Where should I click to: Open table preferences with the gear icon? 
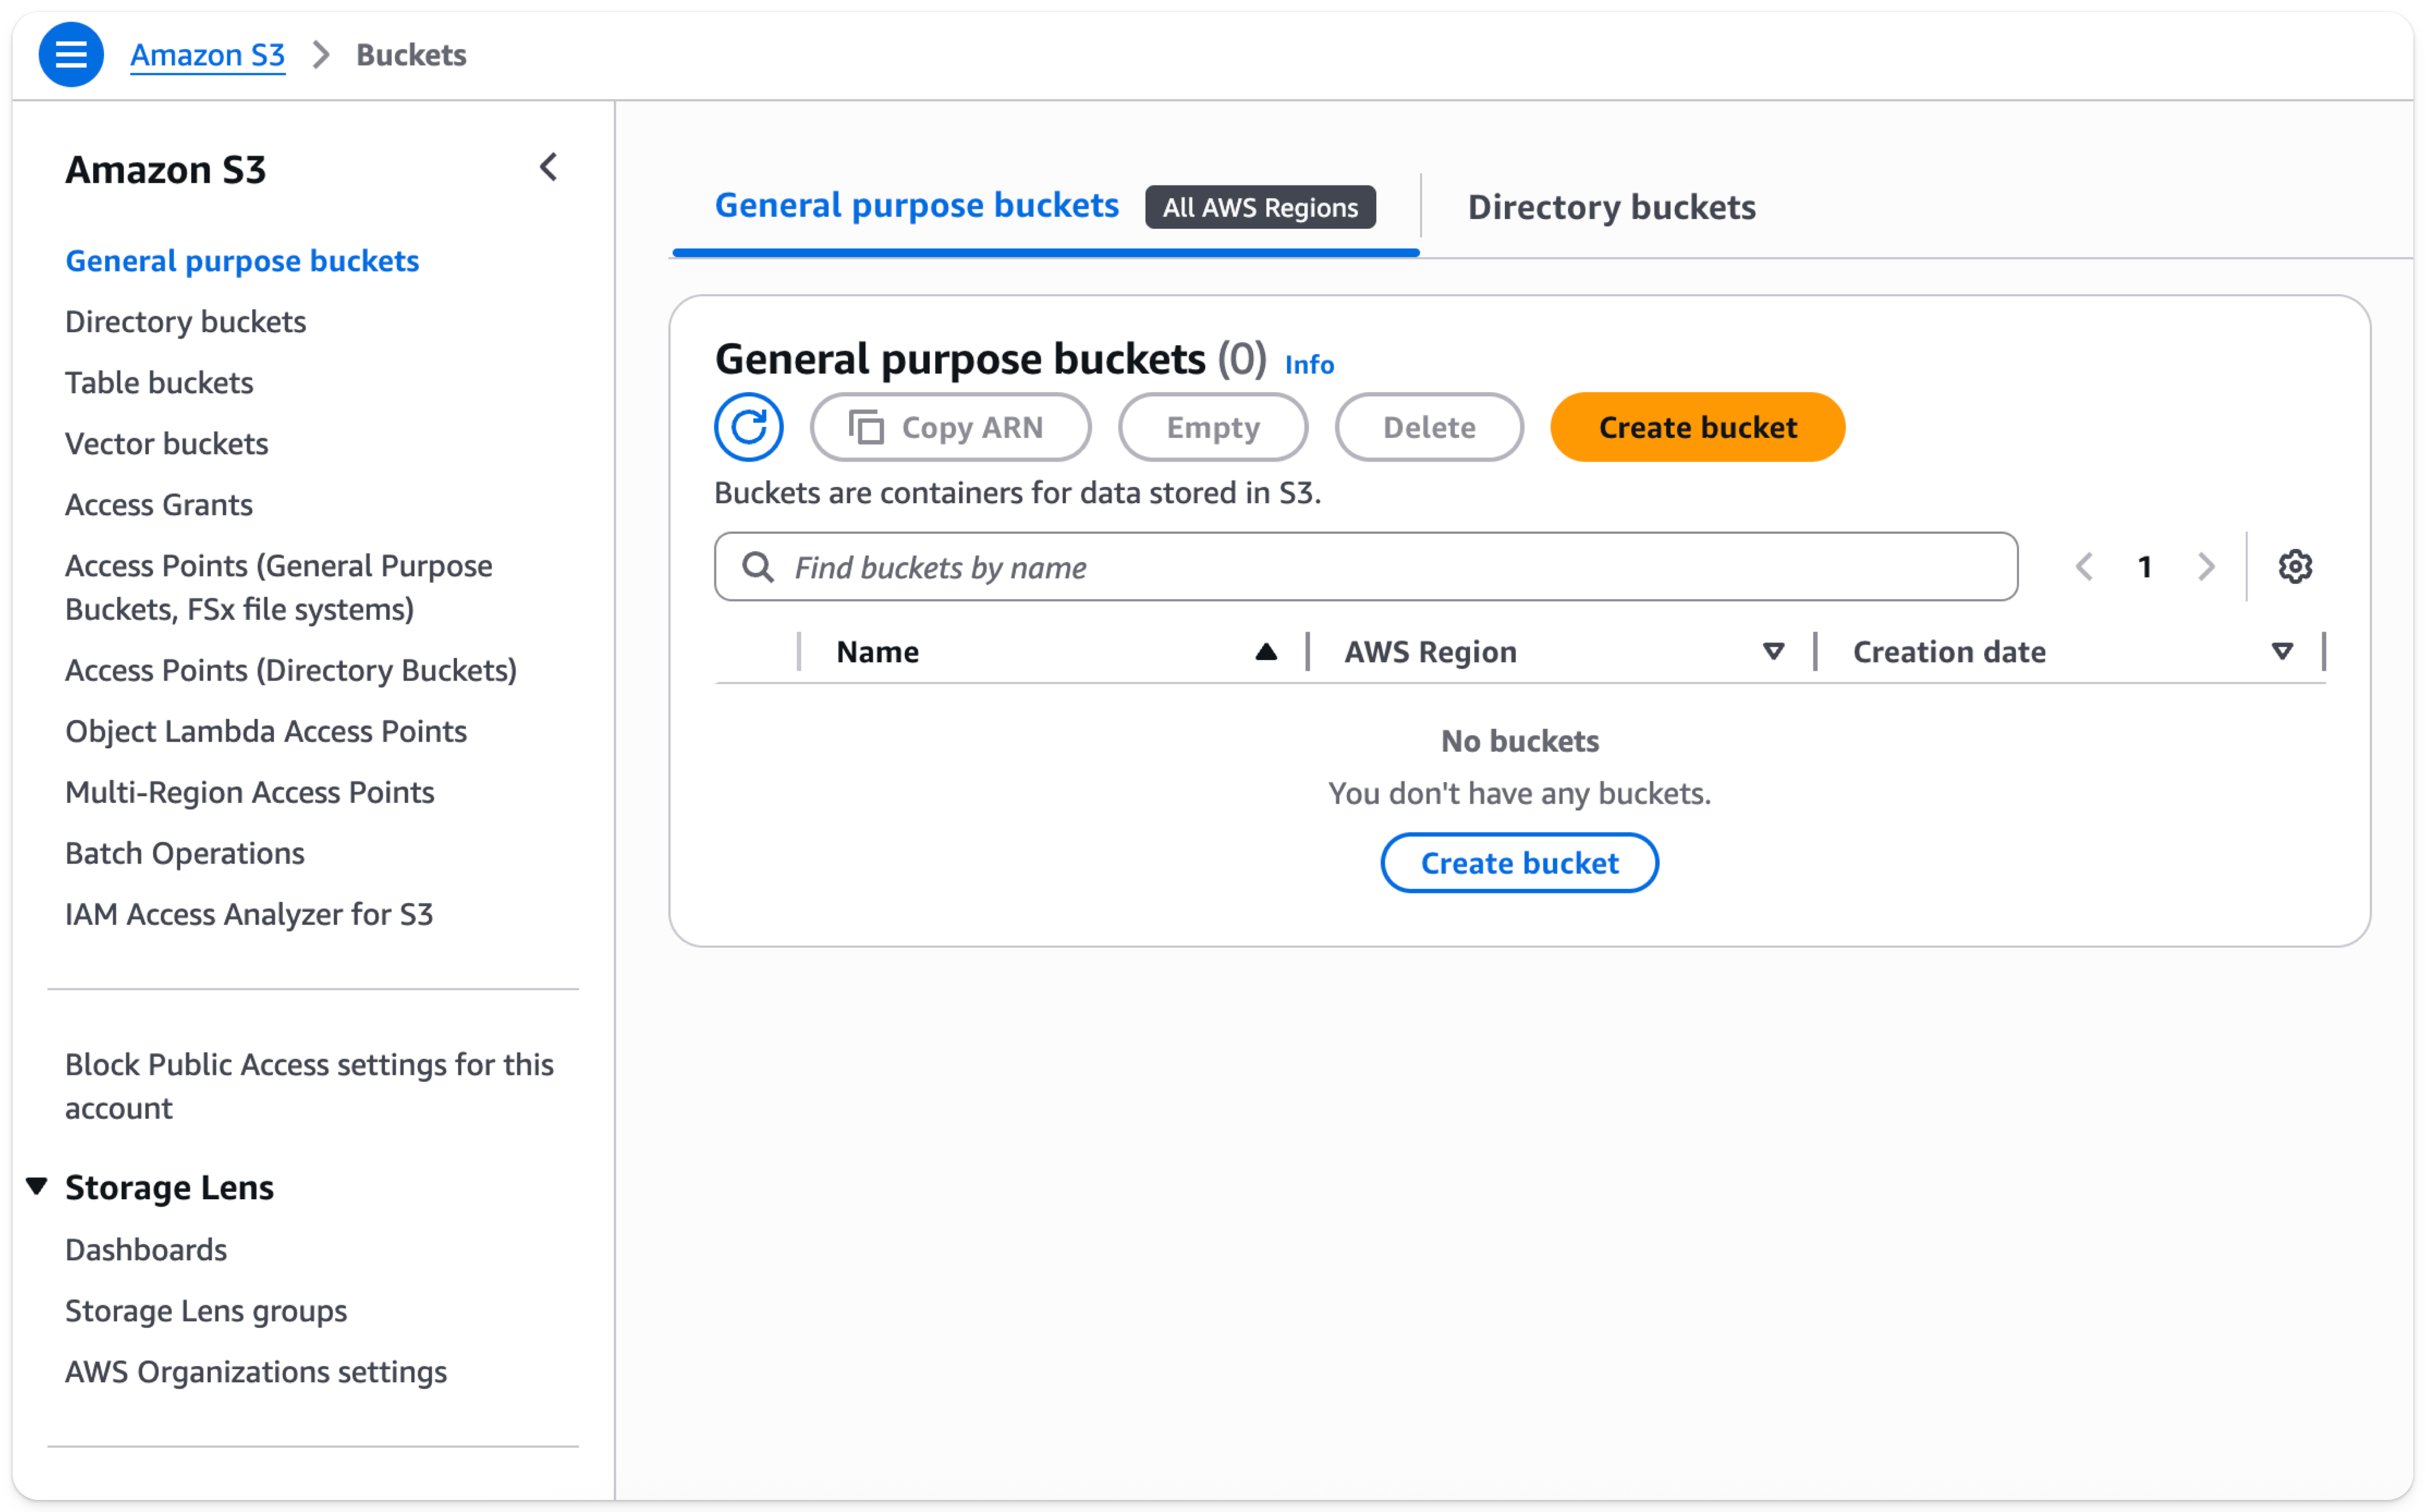pyautogui.click(x=2296, y=566)
